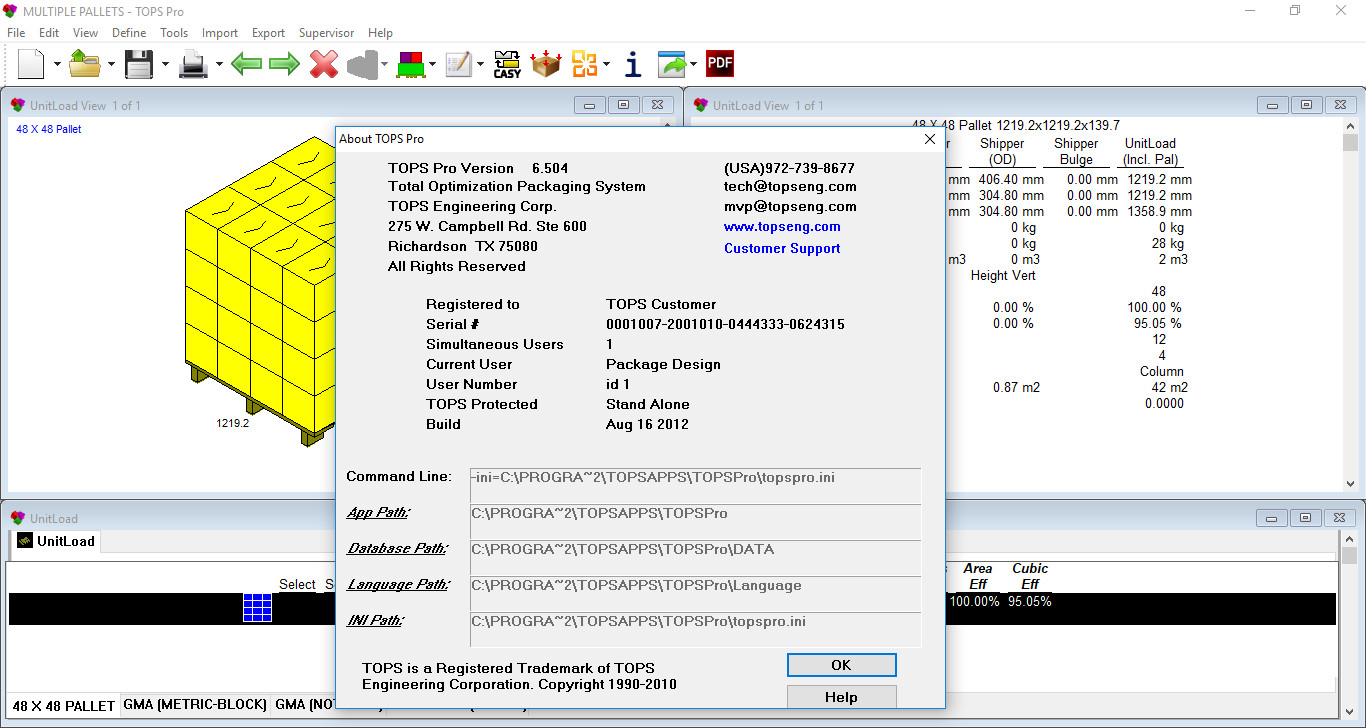Image resolution: width=1366 pixels, height=728 pixels.
Task: Delete with the red X icon
Action: (x=324, y=65)
